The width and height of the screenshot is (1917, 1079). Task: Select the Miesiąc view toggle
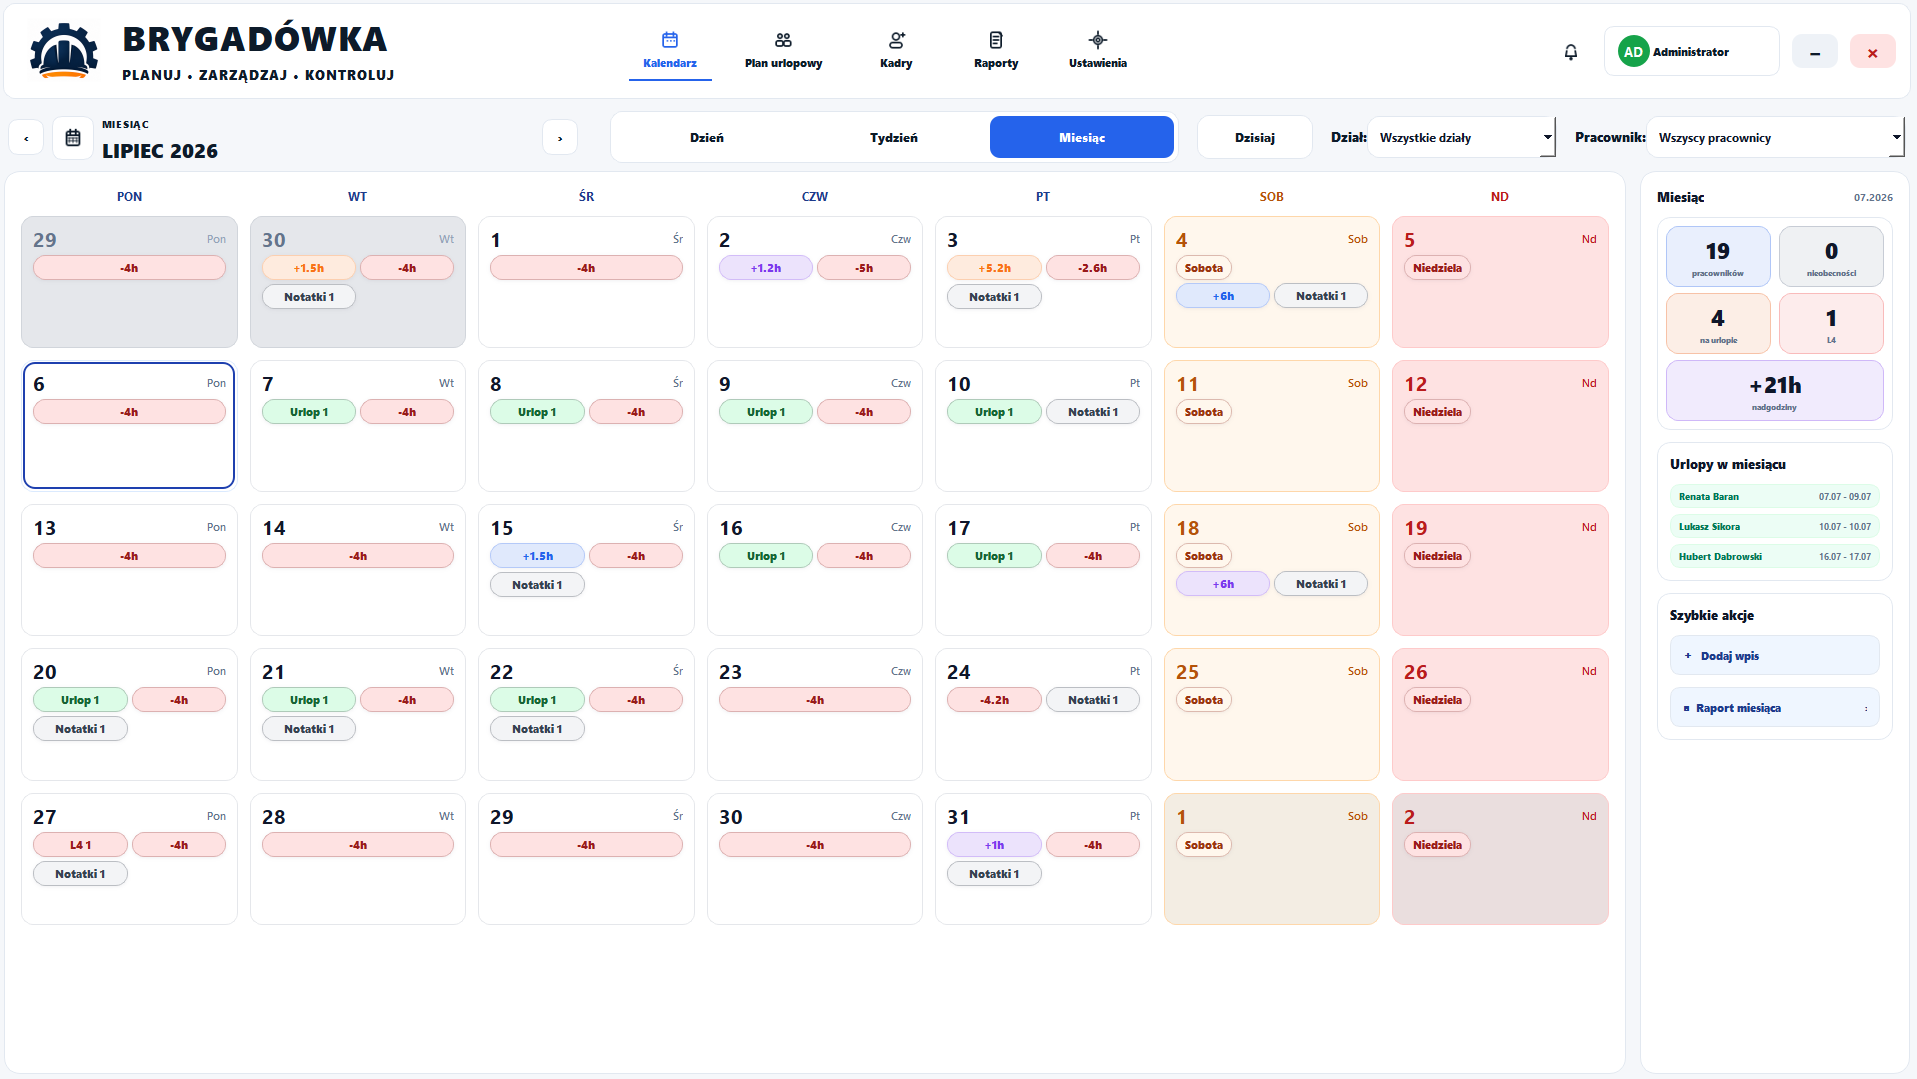point(1082,137)
